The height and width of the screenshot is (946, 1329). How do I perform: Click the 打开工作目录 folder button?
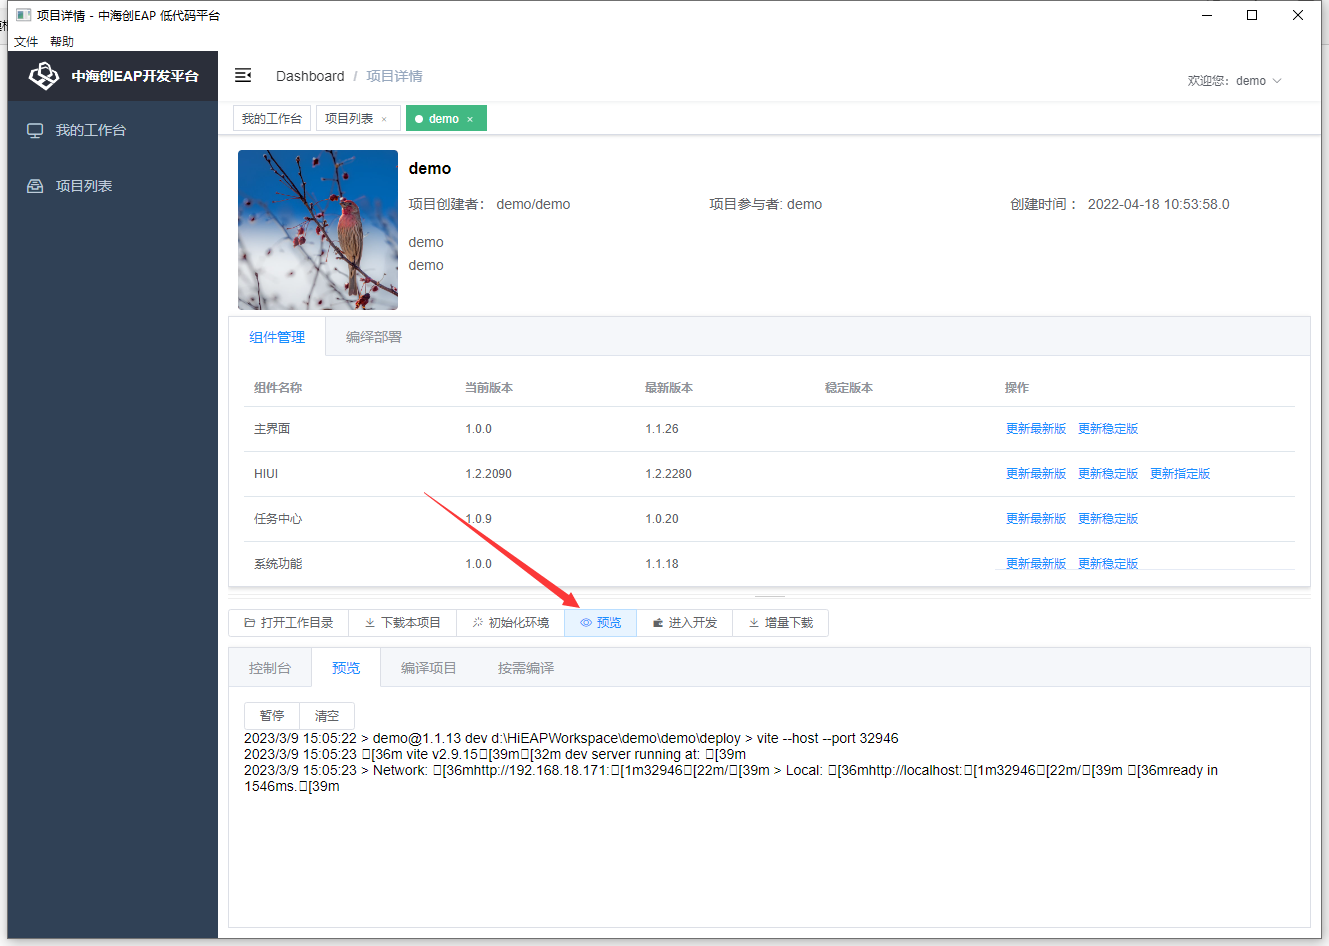[288, 623]
